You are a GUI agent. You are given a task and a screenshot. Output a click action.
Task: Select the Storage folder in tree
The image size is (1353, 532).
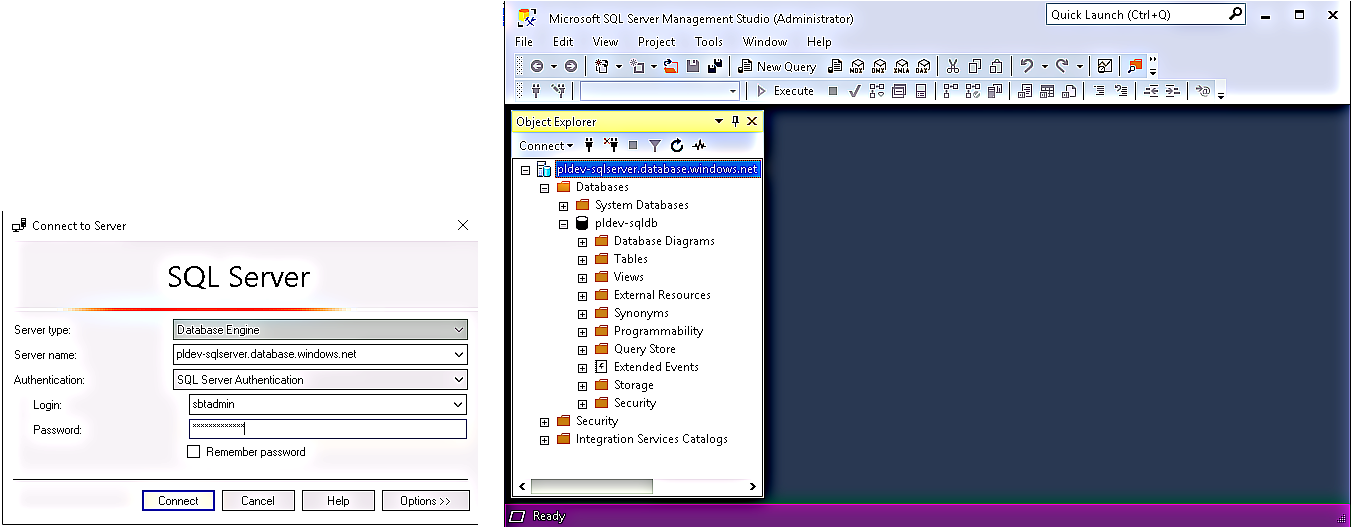tap(634, 385)
